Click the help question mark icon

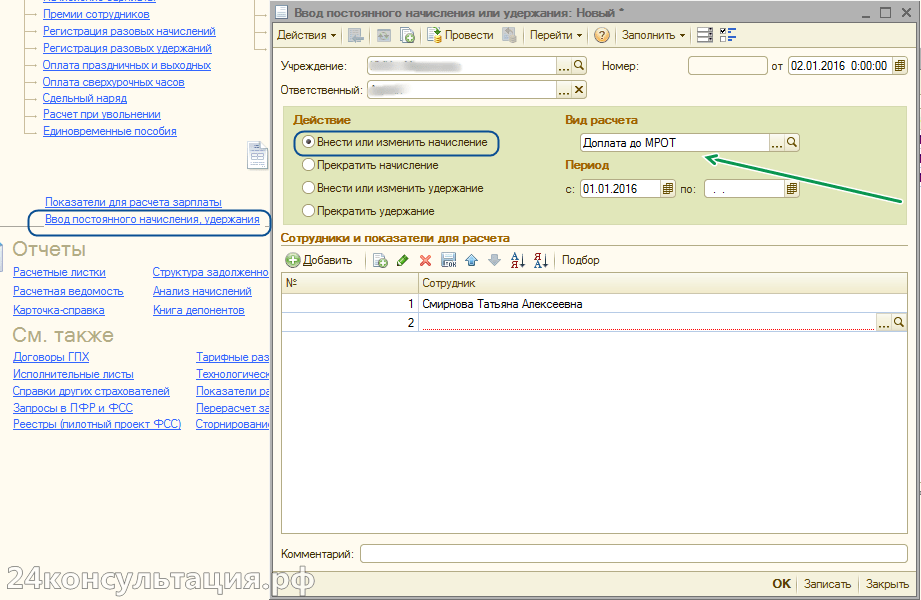pyautogui.click(x=602, y=35)
